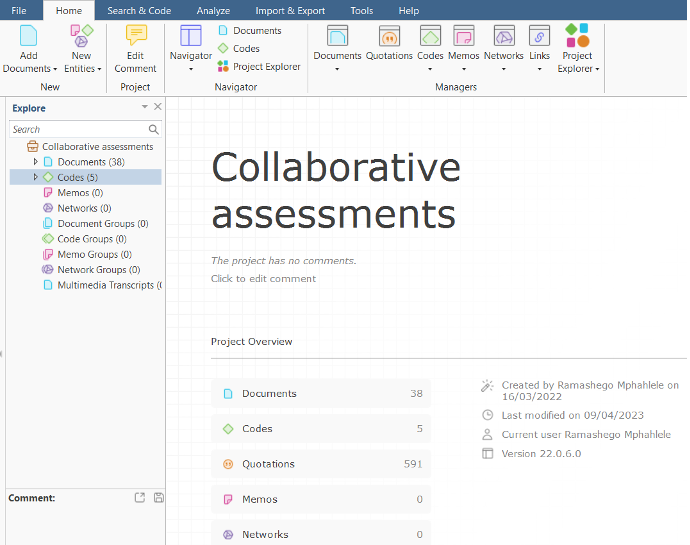The image size is (690, 545).
Task: Open the Networks manager icon
Action: 503,38
